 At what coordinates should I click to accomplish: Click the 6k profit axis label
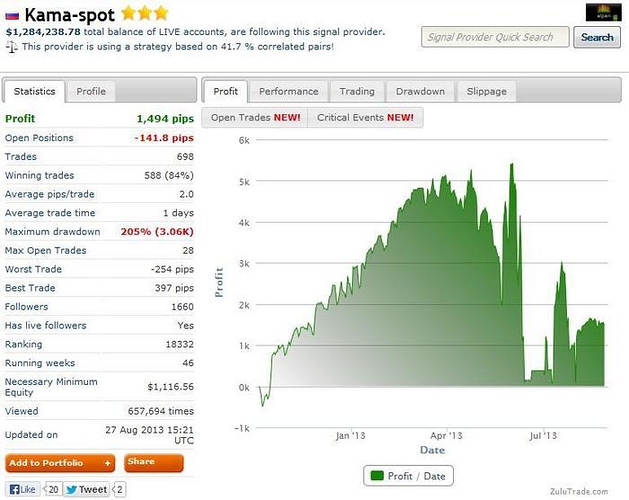(244, 140)
